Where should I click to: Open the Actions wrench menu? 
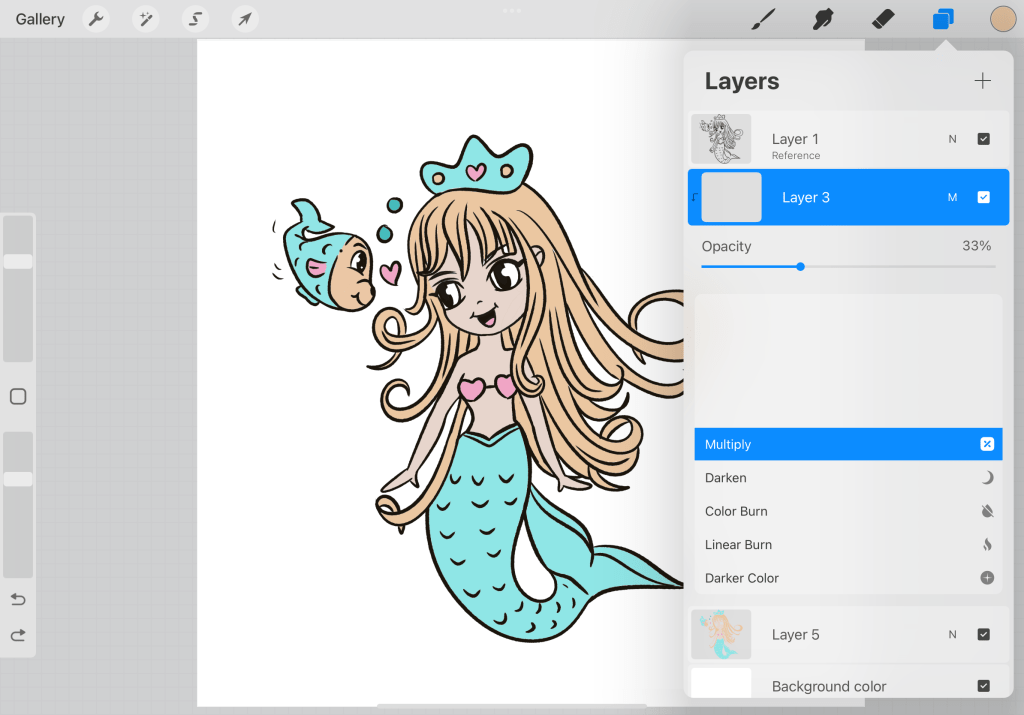[96, 19]
